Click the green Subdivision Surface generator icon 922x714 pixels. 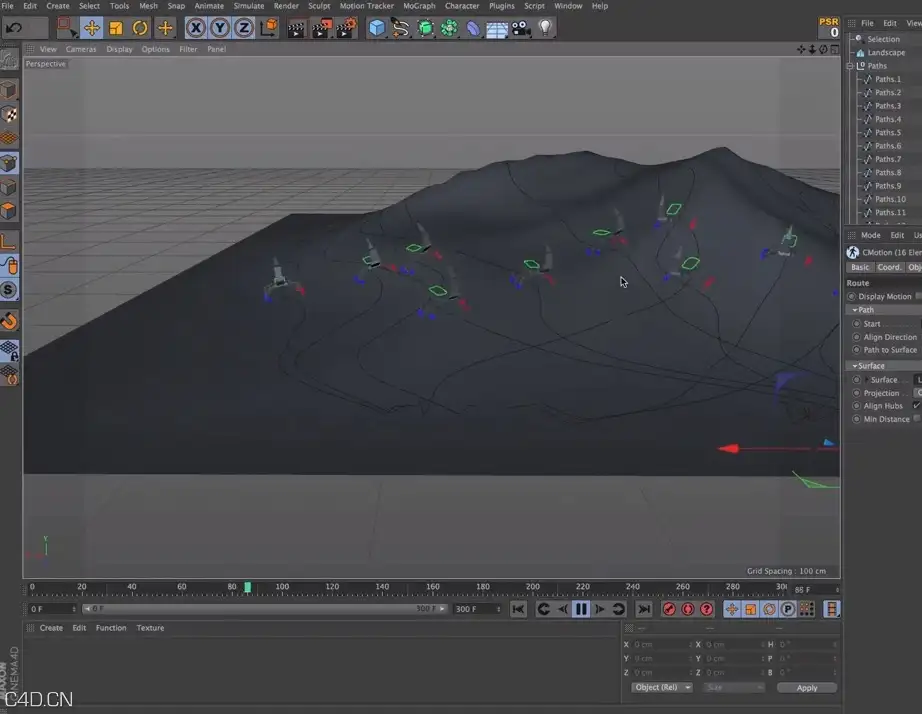click(x=425, y=28)
